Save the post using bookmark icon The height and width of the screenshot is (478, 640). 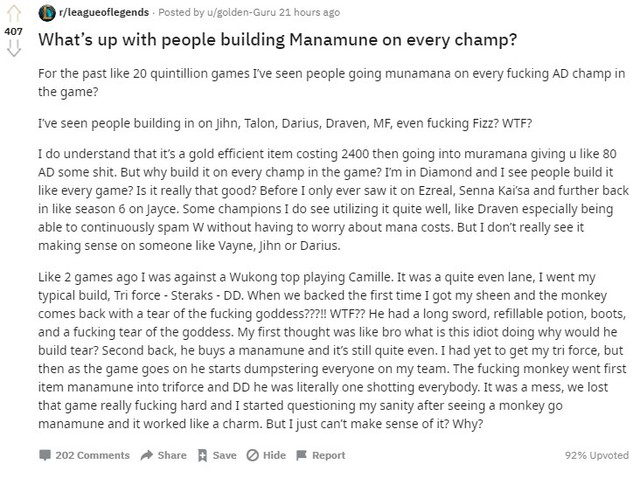(x=203, y=455)
